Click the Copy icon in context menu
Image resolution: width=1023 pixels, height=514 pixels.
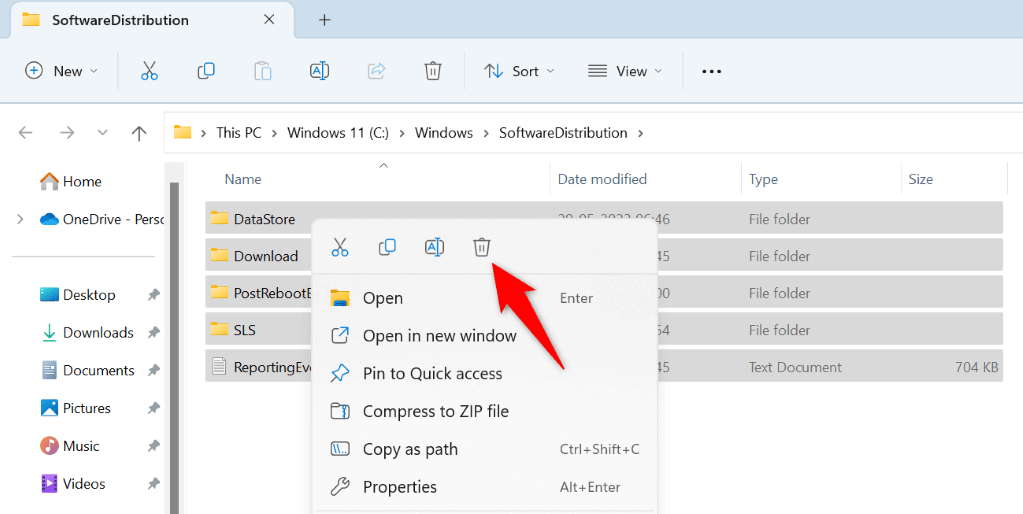388,247
